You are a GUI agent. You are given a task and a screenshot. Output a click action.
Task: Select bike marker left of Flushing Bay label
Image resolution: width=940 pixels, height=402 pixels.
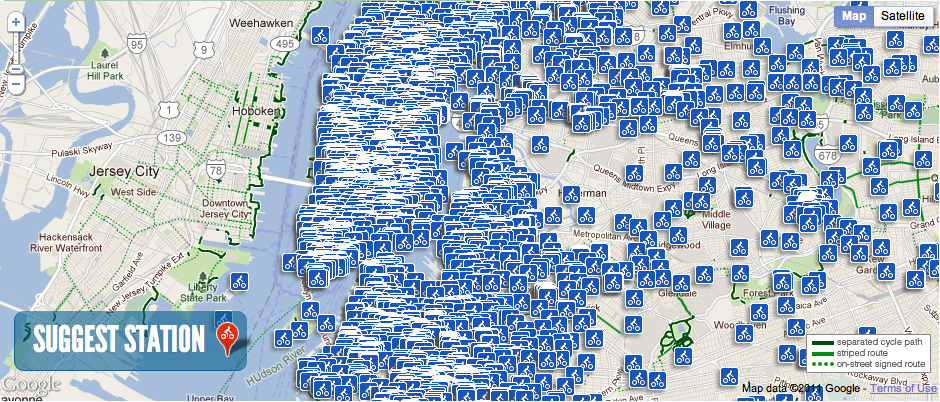tap(748, 9)
